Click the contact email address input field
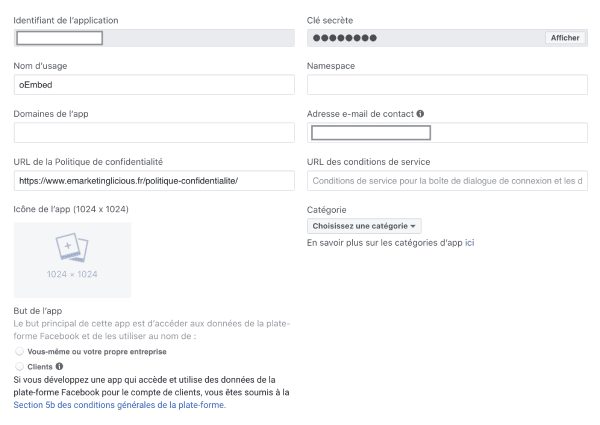Image resolution: width=600 pixels, height=425 pixels. [447, 133]
